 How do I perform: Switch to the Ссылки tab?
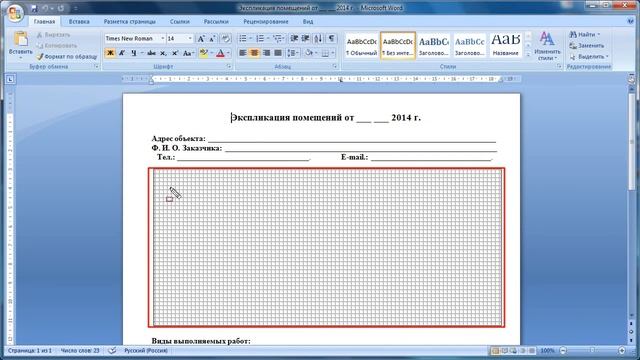(180, 22)
